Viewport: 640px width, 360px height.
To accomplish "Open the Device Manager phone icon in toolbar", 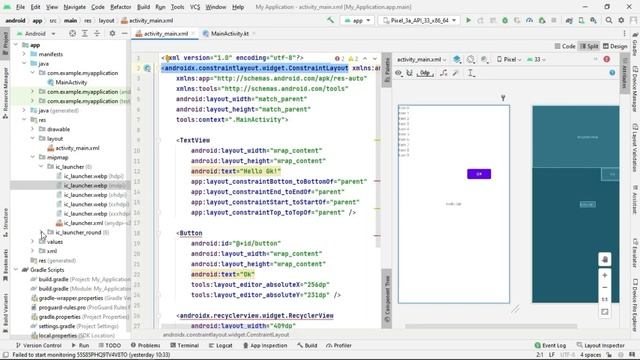I will (x=581, y=20).
